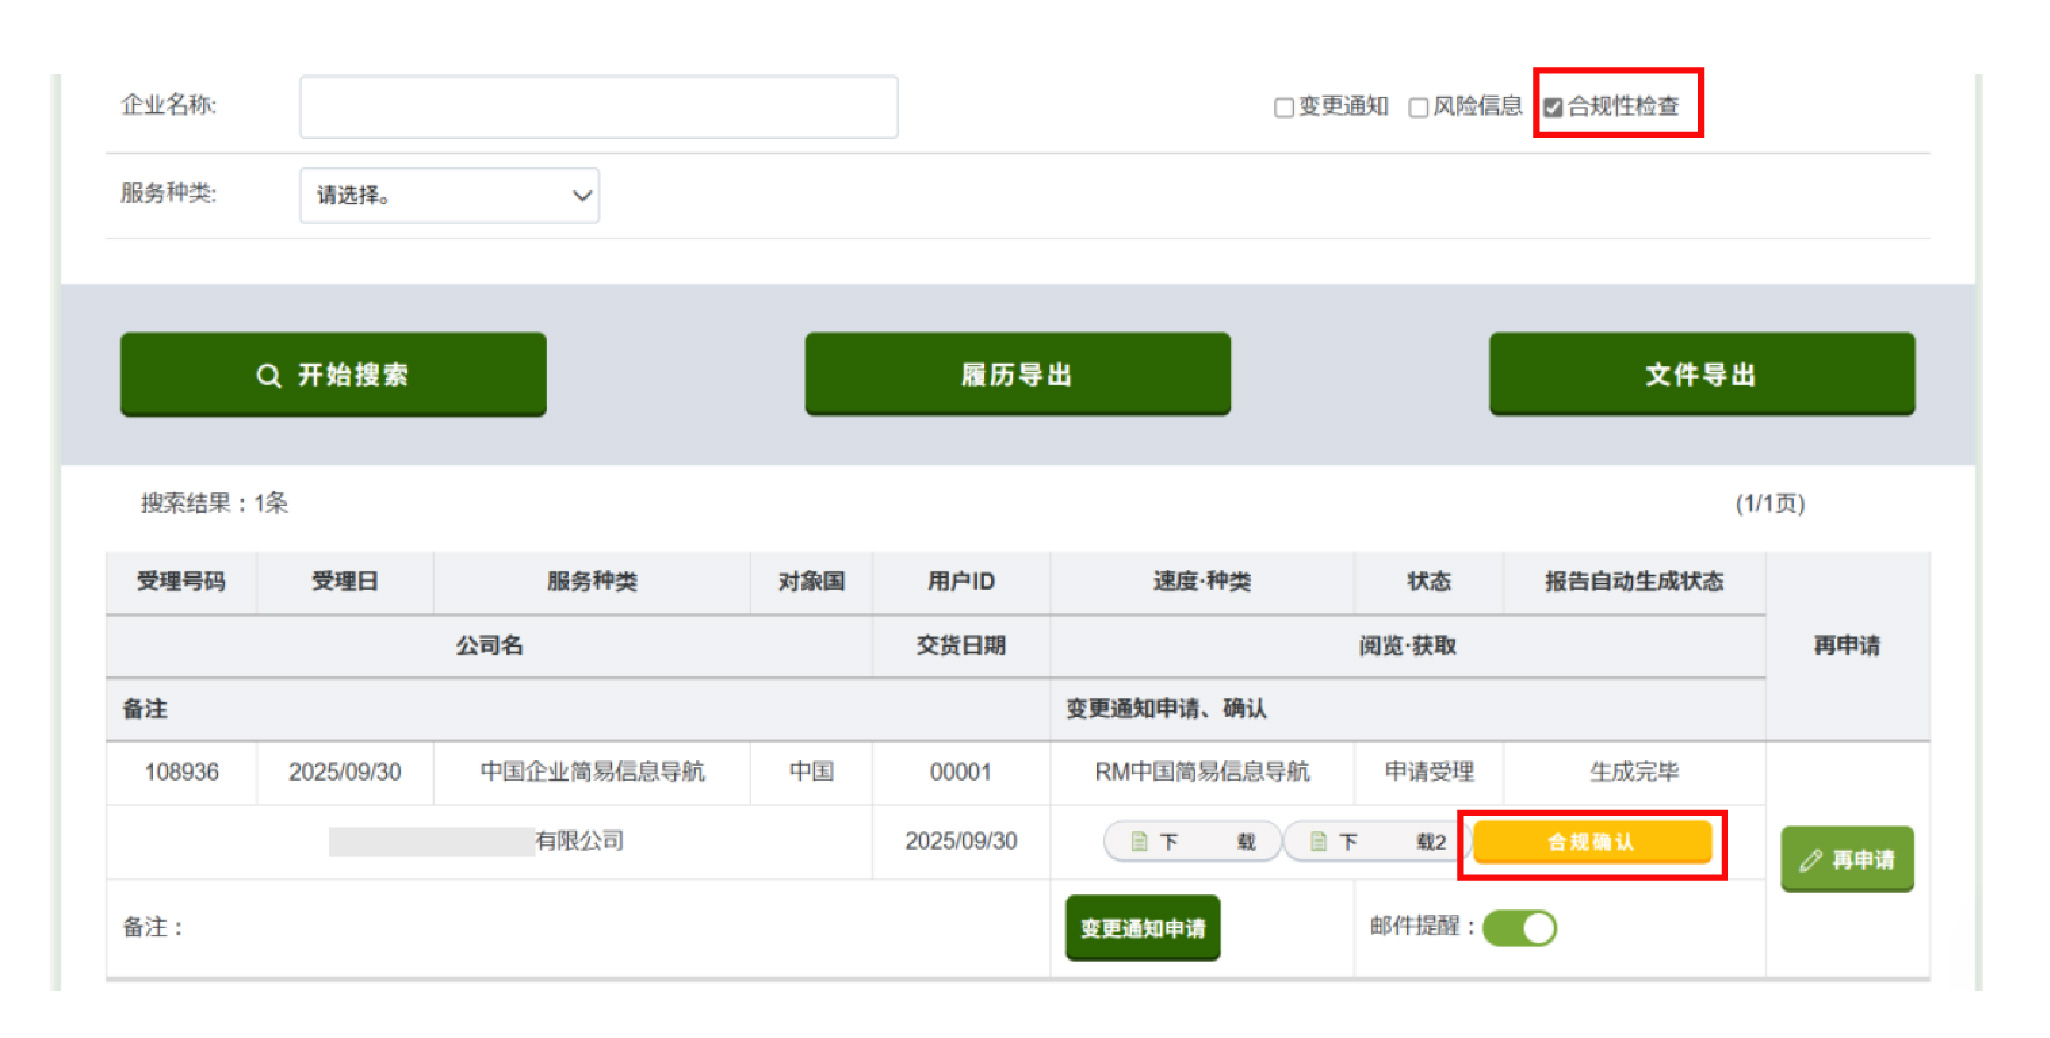This screenshot has width=2050, height=1038.
Task: Enable the 变更通知 checkbox
Action: coord(1284,108)
